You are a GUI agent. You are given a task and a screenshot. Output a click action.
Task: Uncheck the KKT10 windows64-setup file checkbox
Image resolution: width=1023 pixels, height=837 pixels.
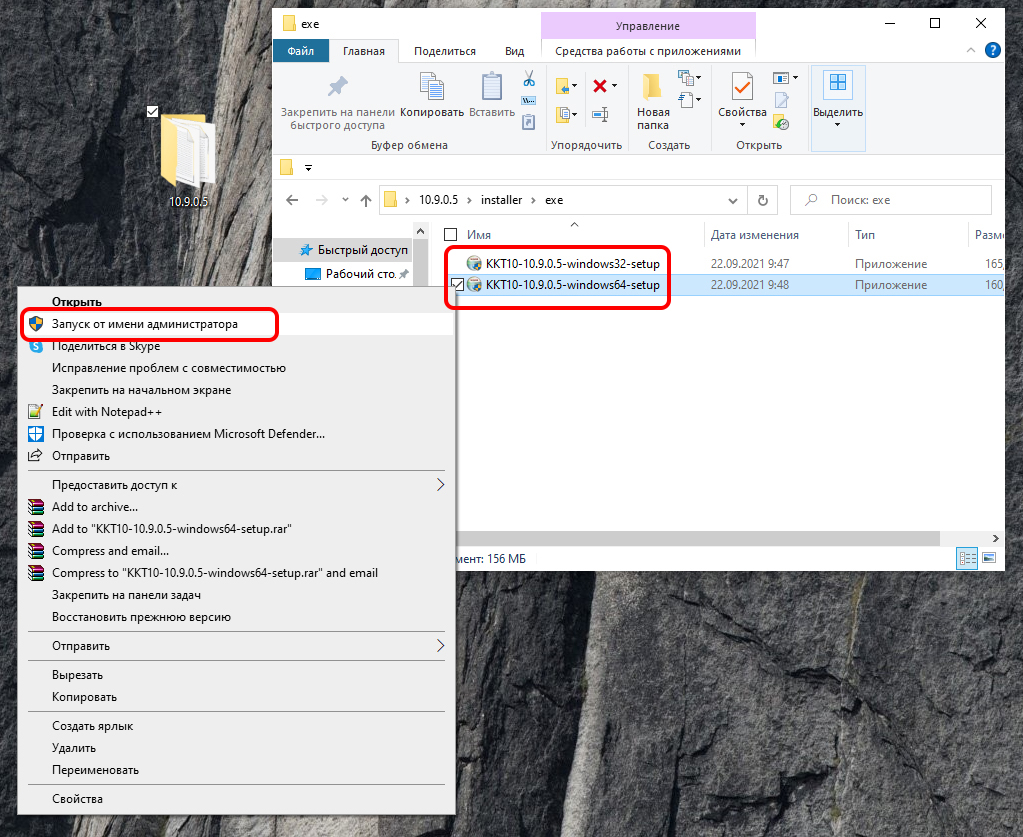coord(457,285)
